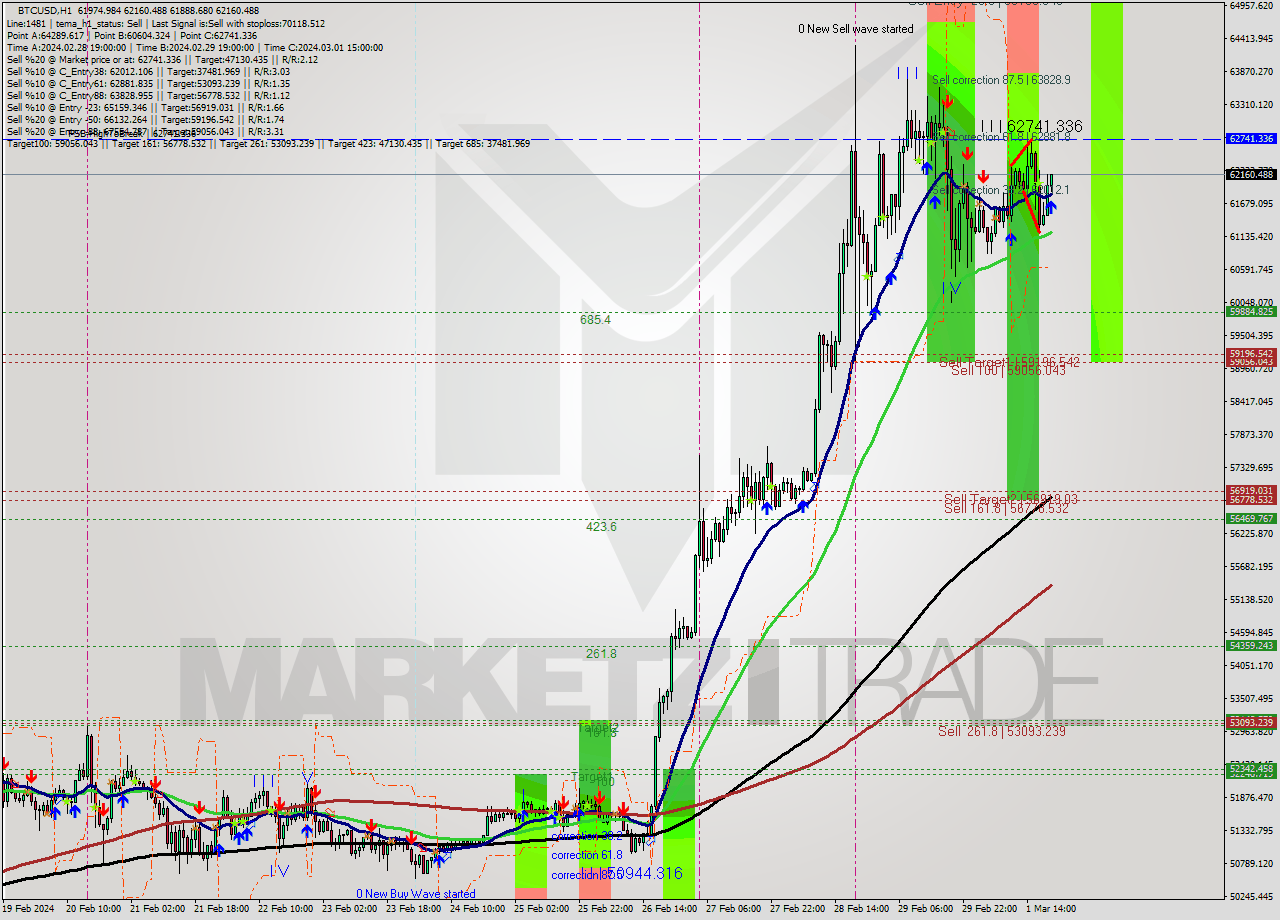Click the 54051.170 axis price label
Viewport: 1280px width, 920px height.
(x=1251, y=665)
